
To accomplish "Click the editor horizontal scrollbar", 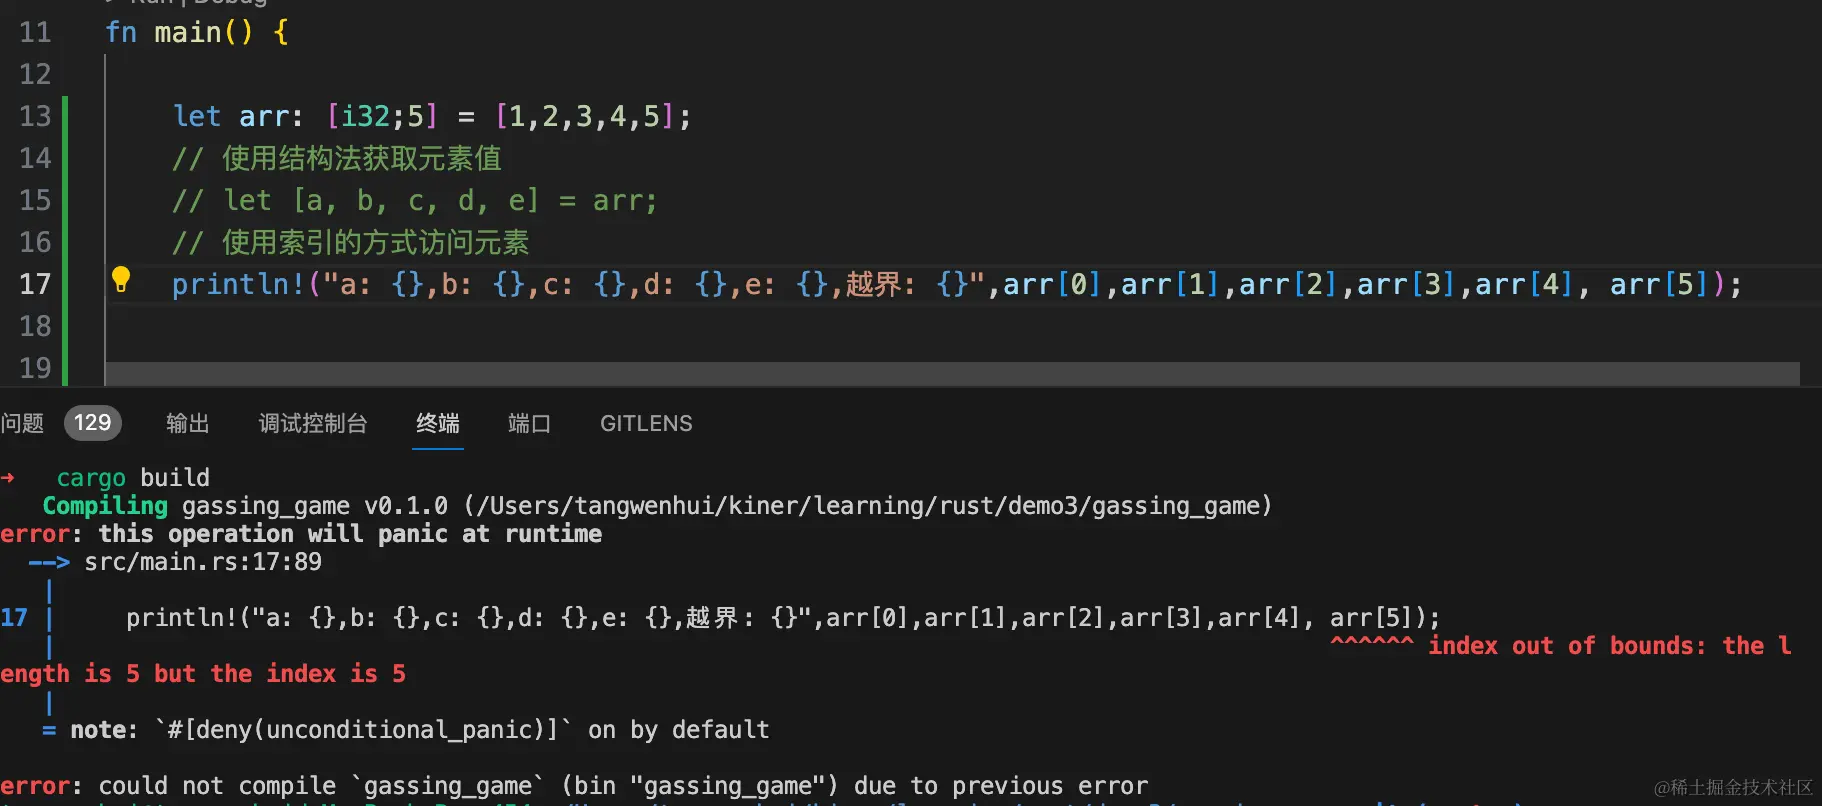I will click(x=952, y=374).
